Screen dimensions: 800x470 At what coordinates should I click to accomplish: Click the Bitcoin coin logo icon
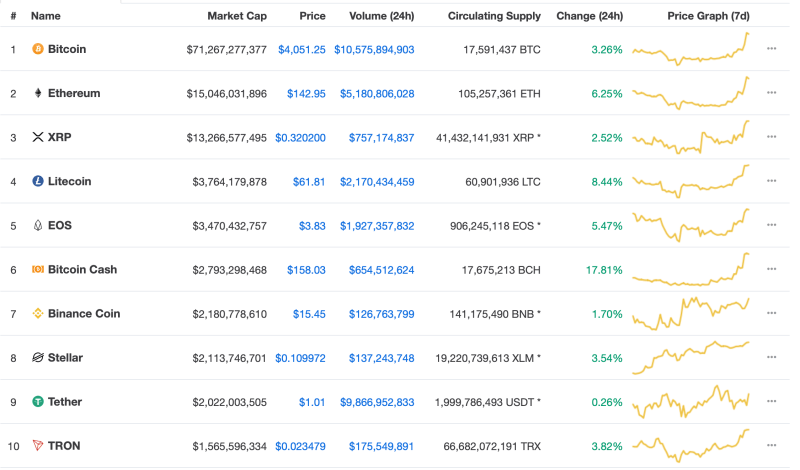coord(38,49)
